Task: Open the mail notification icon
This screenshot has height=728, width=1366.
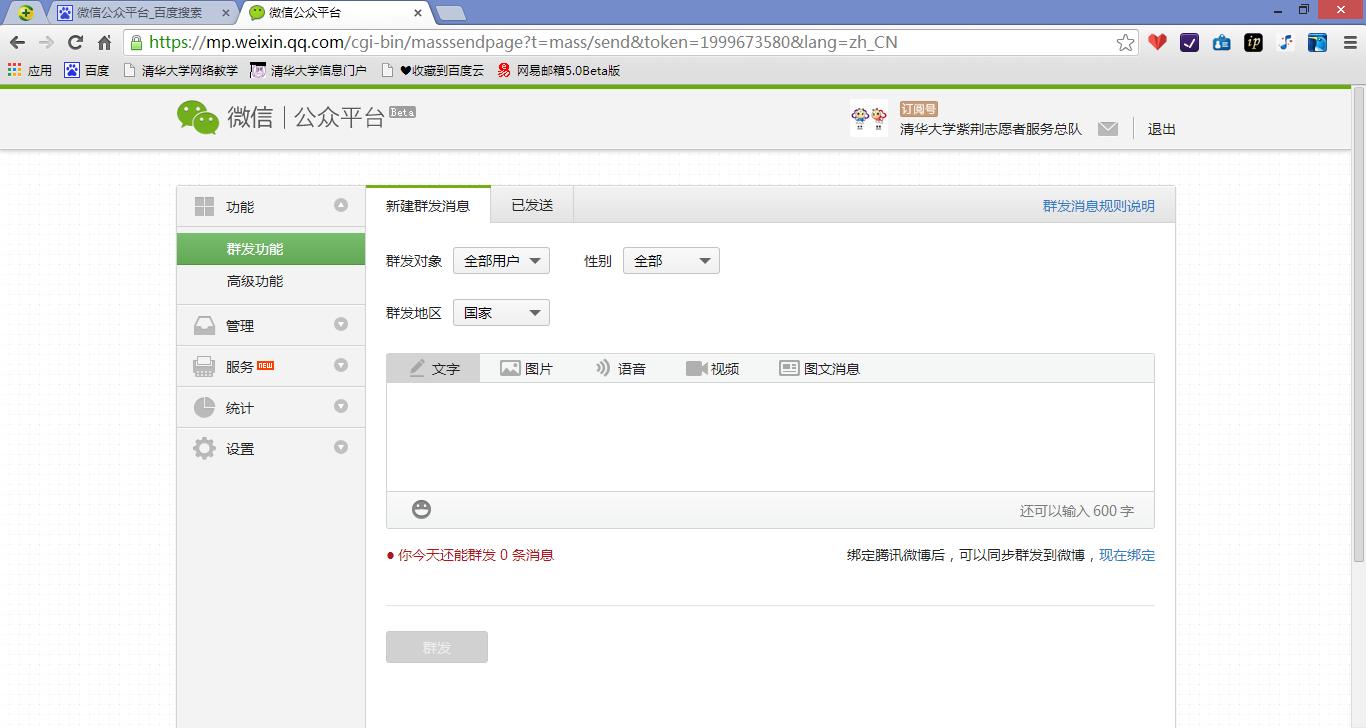Action: point(1108,128)
